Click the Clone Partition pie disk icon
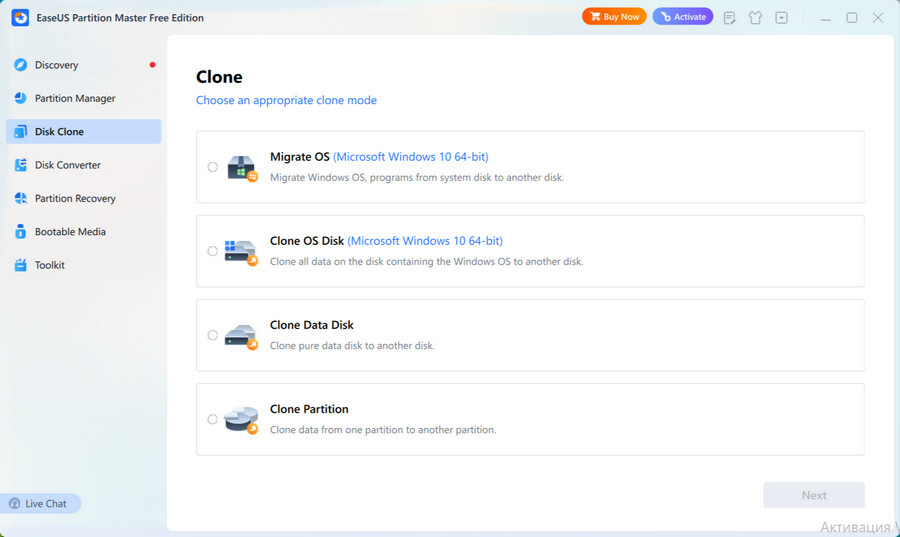The width and height of the screenshot is (900, 537). 241,420
